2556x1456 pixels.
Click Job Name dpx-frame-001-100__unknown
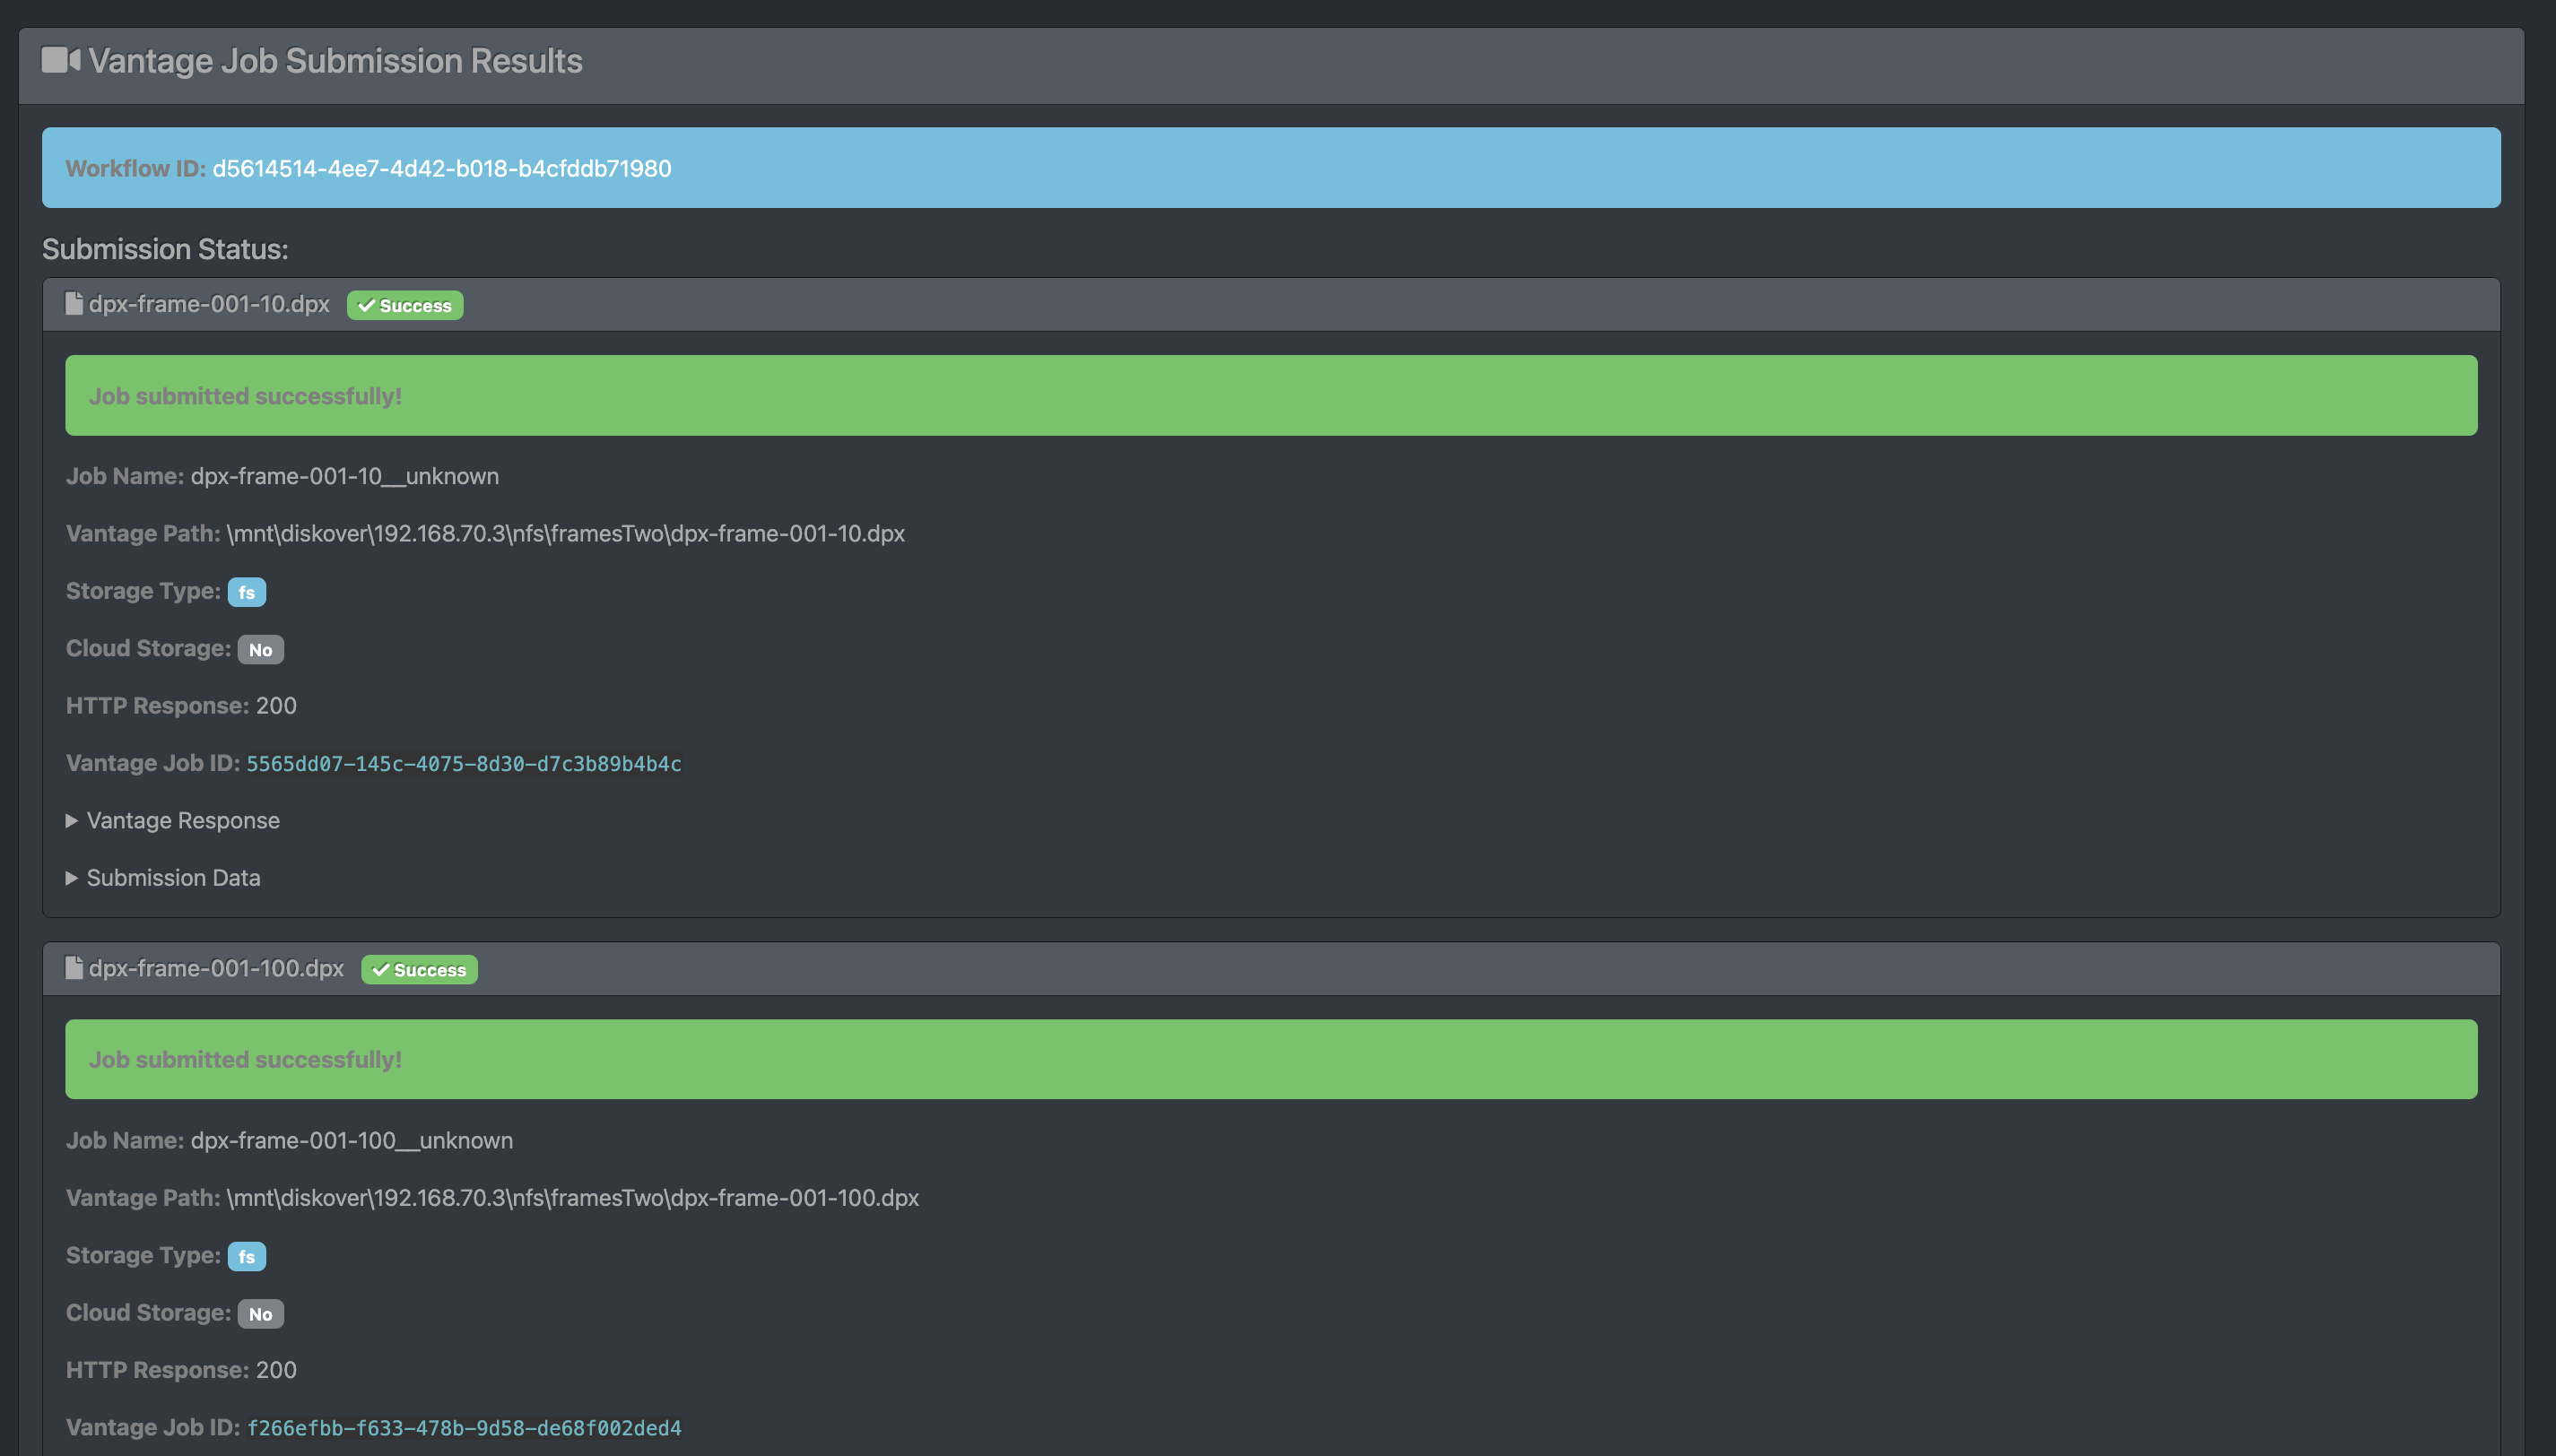point(352,1140)
